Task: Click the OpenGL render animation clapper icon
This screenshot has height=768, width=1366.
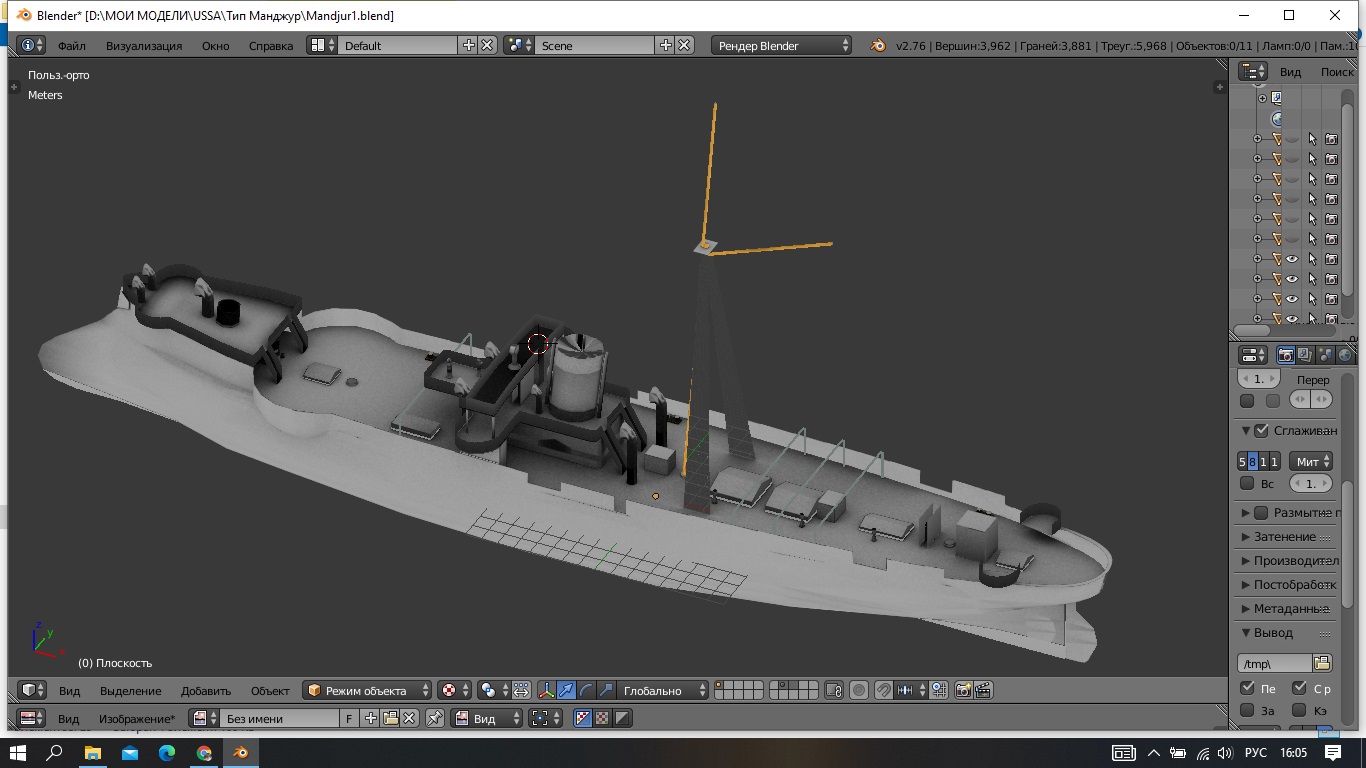Action: [x=983, y=690]
